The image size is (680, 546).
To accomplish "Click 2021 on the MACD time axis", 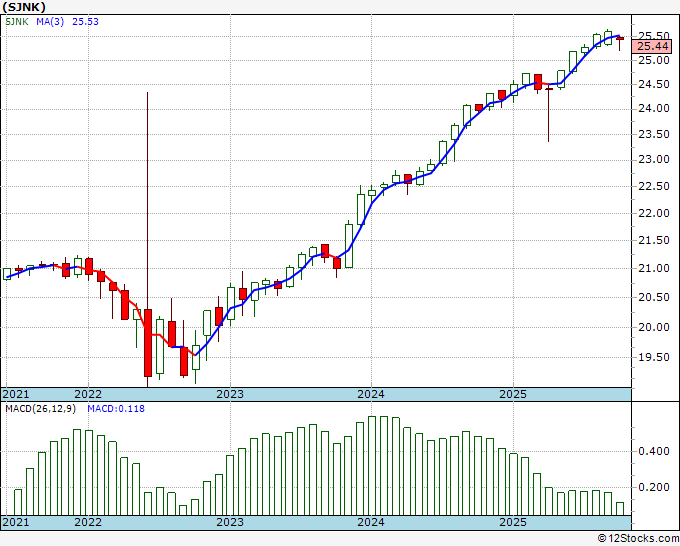I will (x=16, y=522).
